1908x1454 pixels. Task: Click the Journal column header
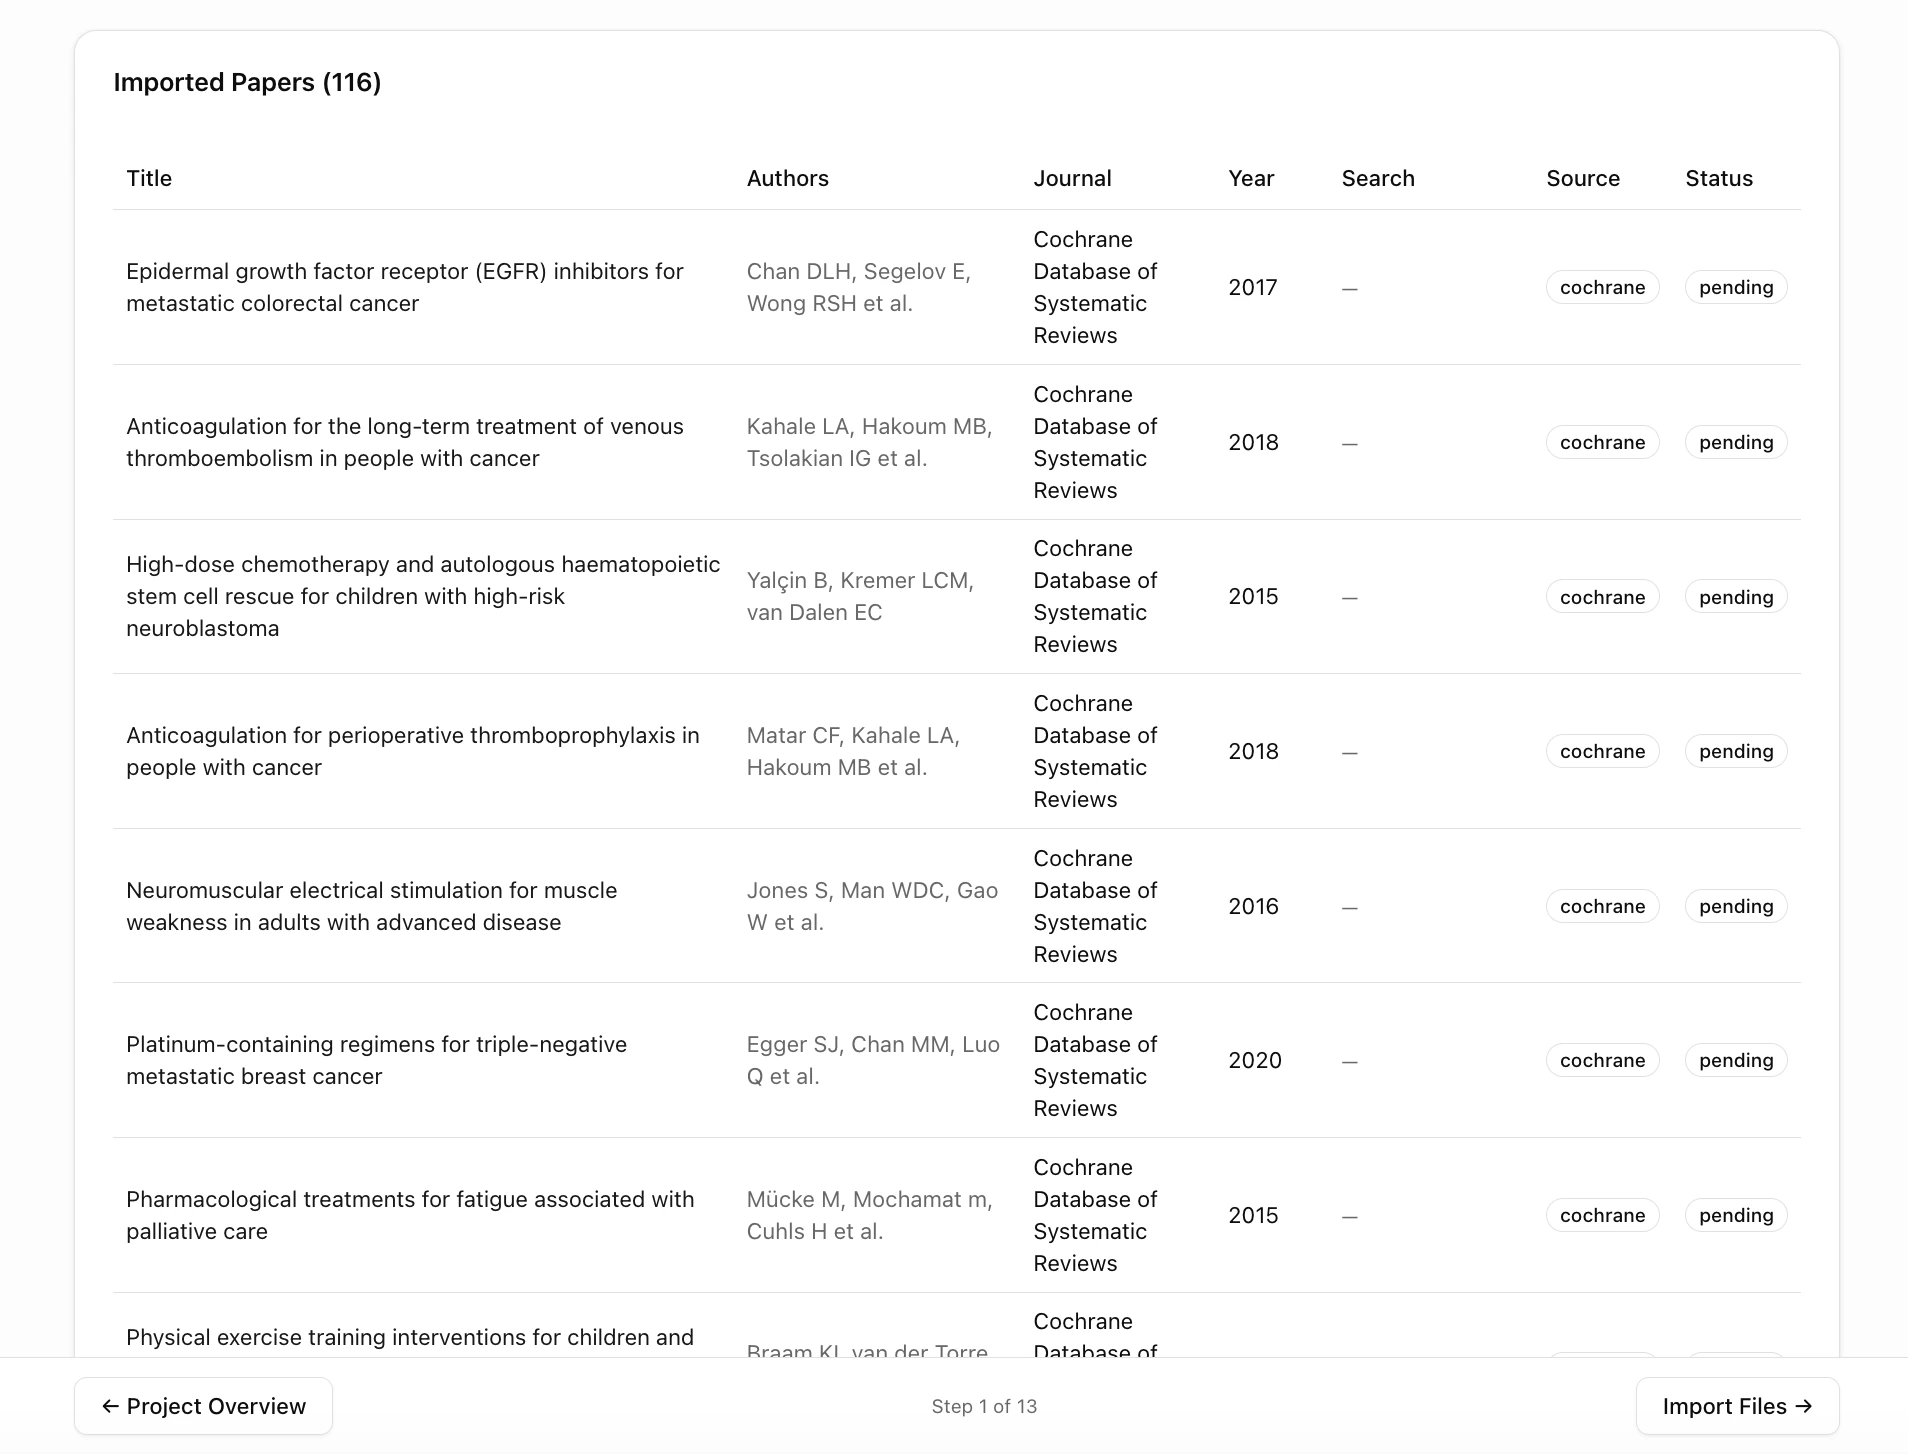point(1072,178)
